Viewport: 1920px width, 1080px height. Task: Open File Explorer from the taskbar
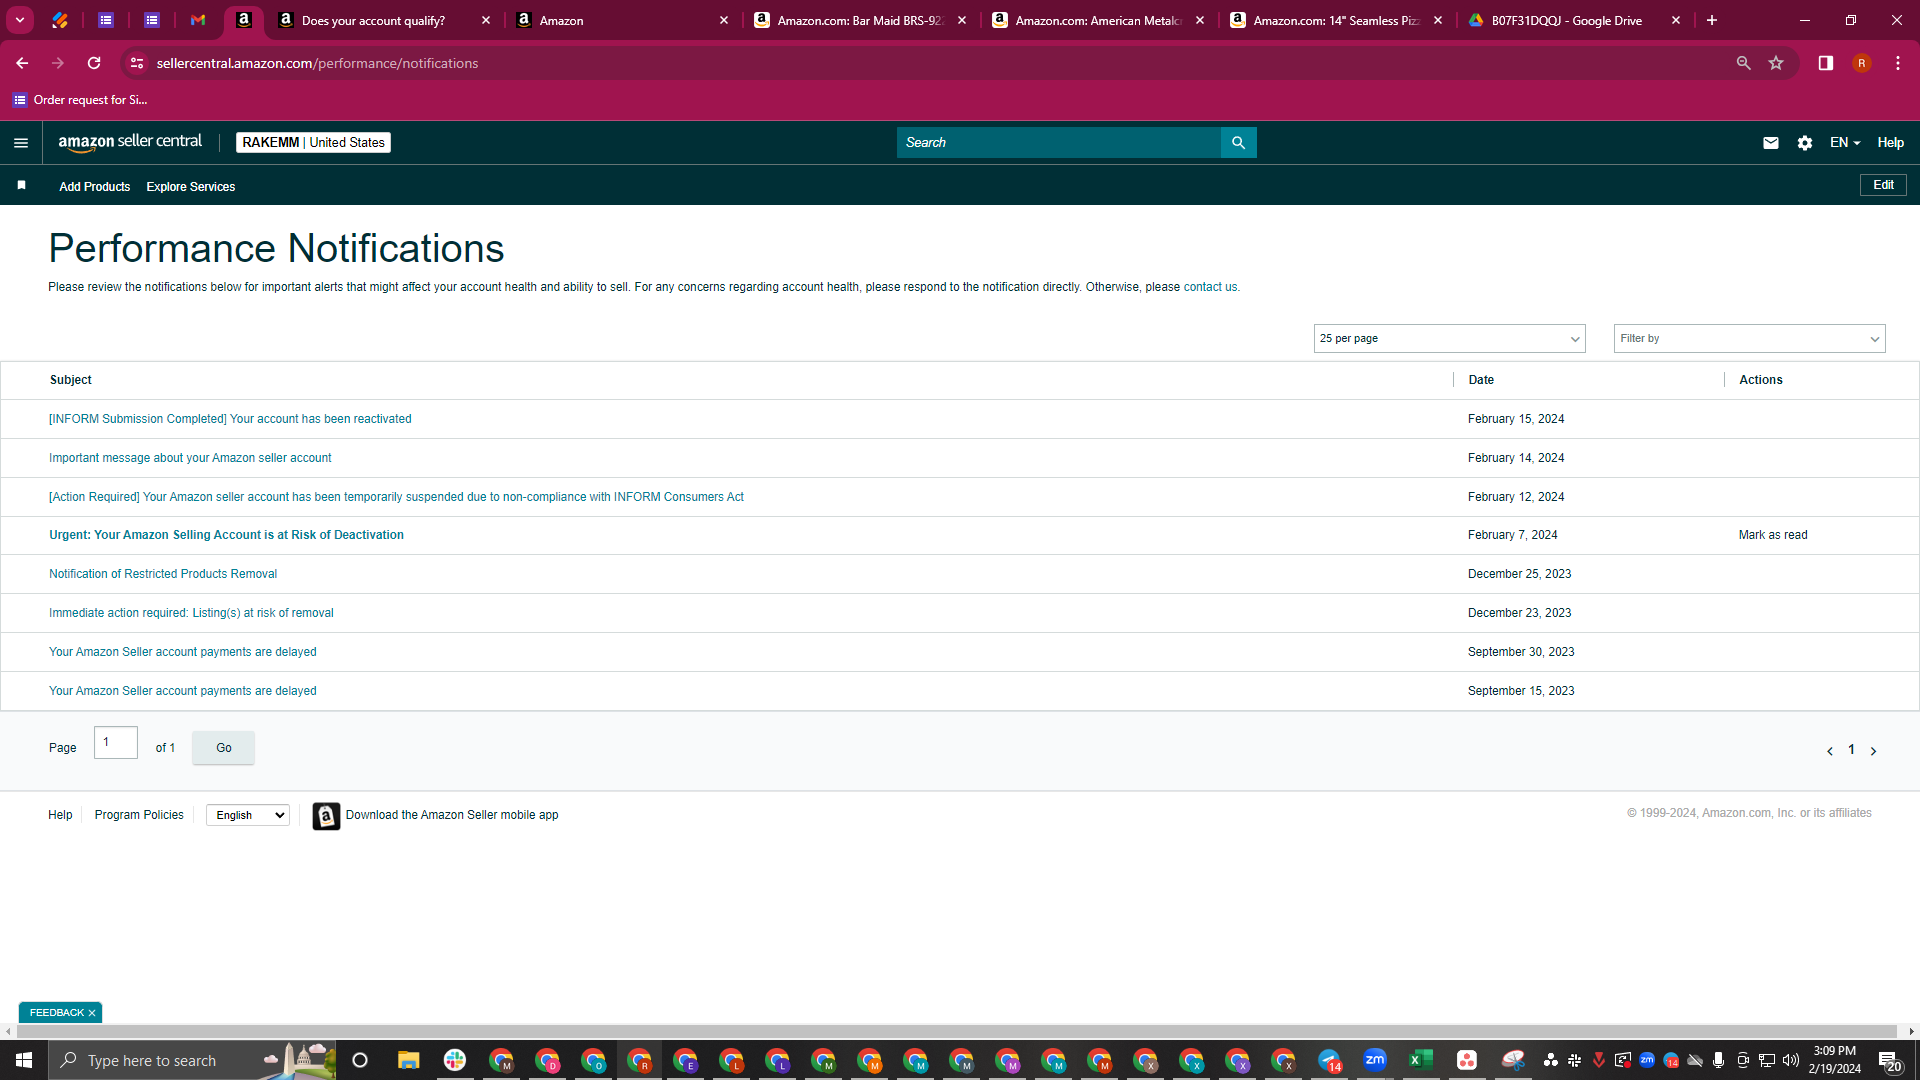coord(408,1060)
